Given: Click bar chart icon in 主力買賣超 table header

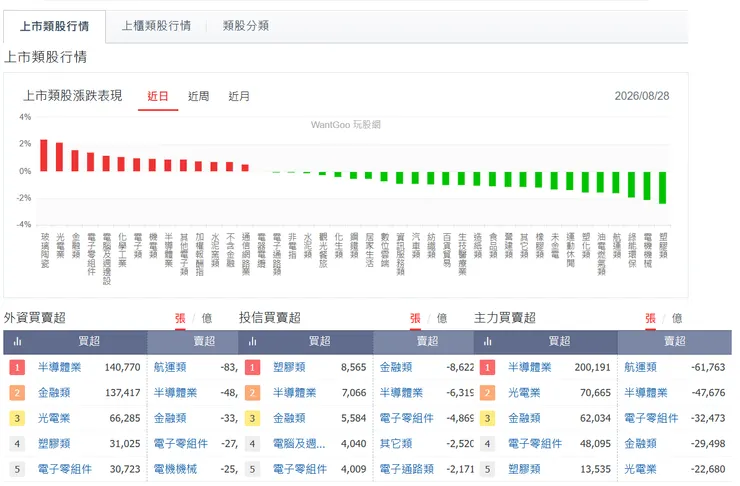Looking at the screenshot, I should pyautogui.click(x=488, y=341).
